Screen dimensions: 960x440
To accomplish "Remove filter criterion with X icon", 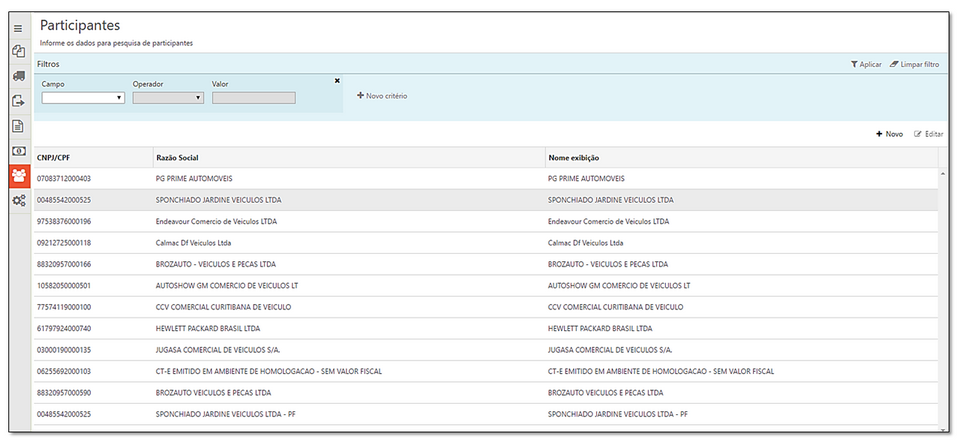I will pyautogui.click(x=337, y=81).
